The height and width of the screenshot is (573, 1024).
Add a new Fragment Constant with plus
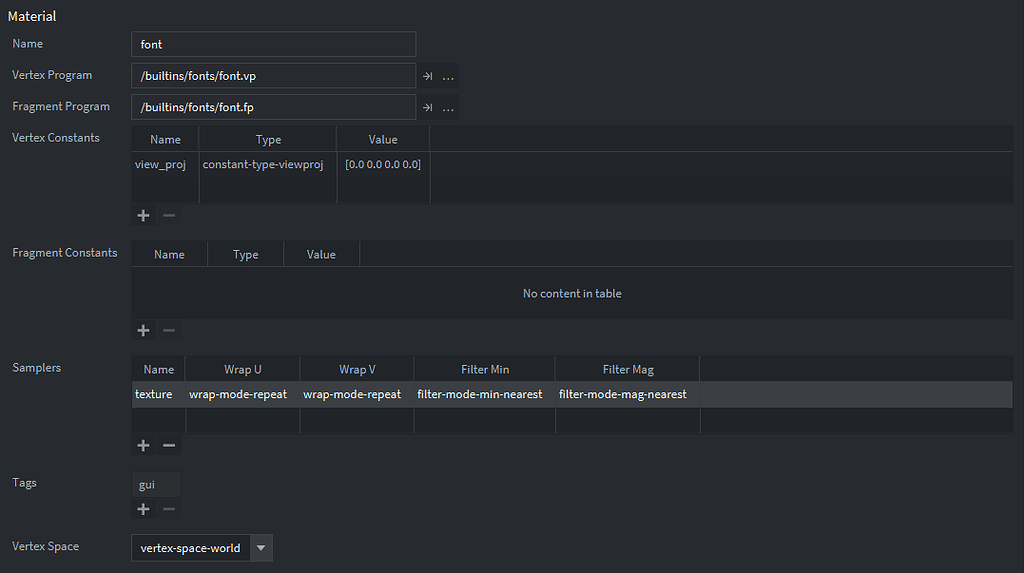pyautogui.click(x=143, y=331)
